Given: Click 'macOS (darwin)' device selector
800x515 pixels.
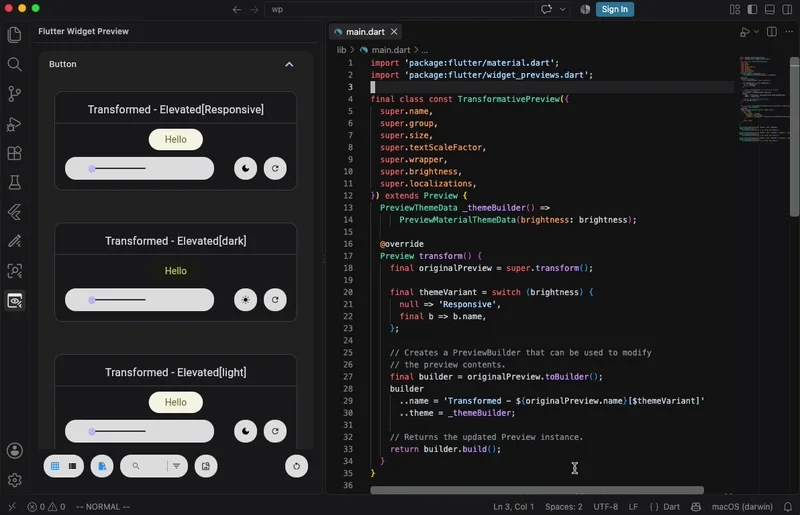Looking at the screenshot, I should 742,507.
